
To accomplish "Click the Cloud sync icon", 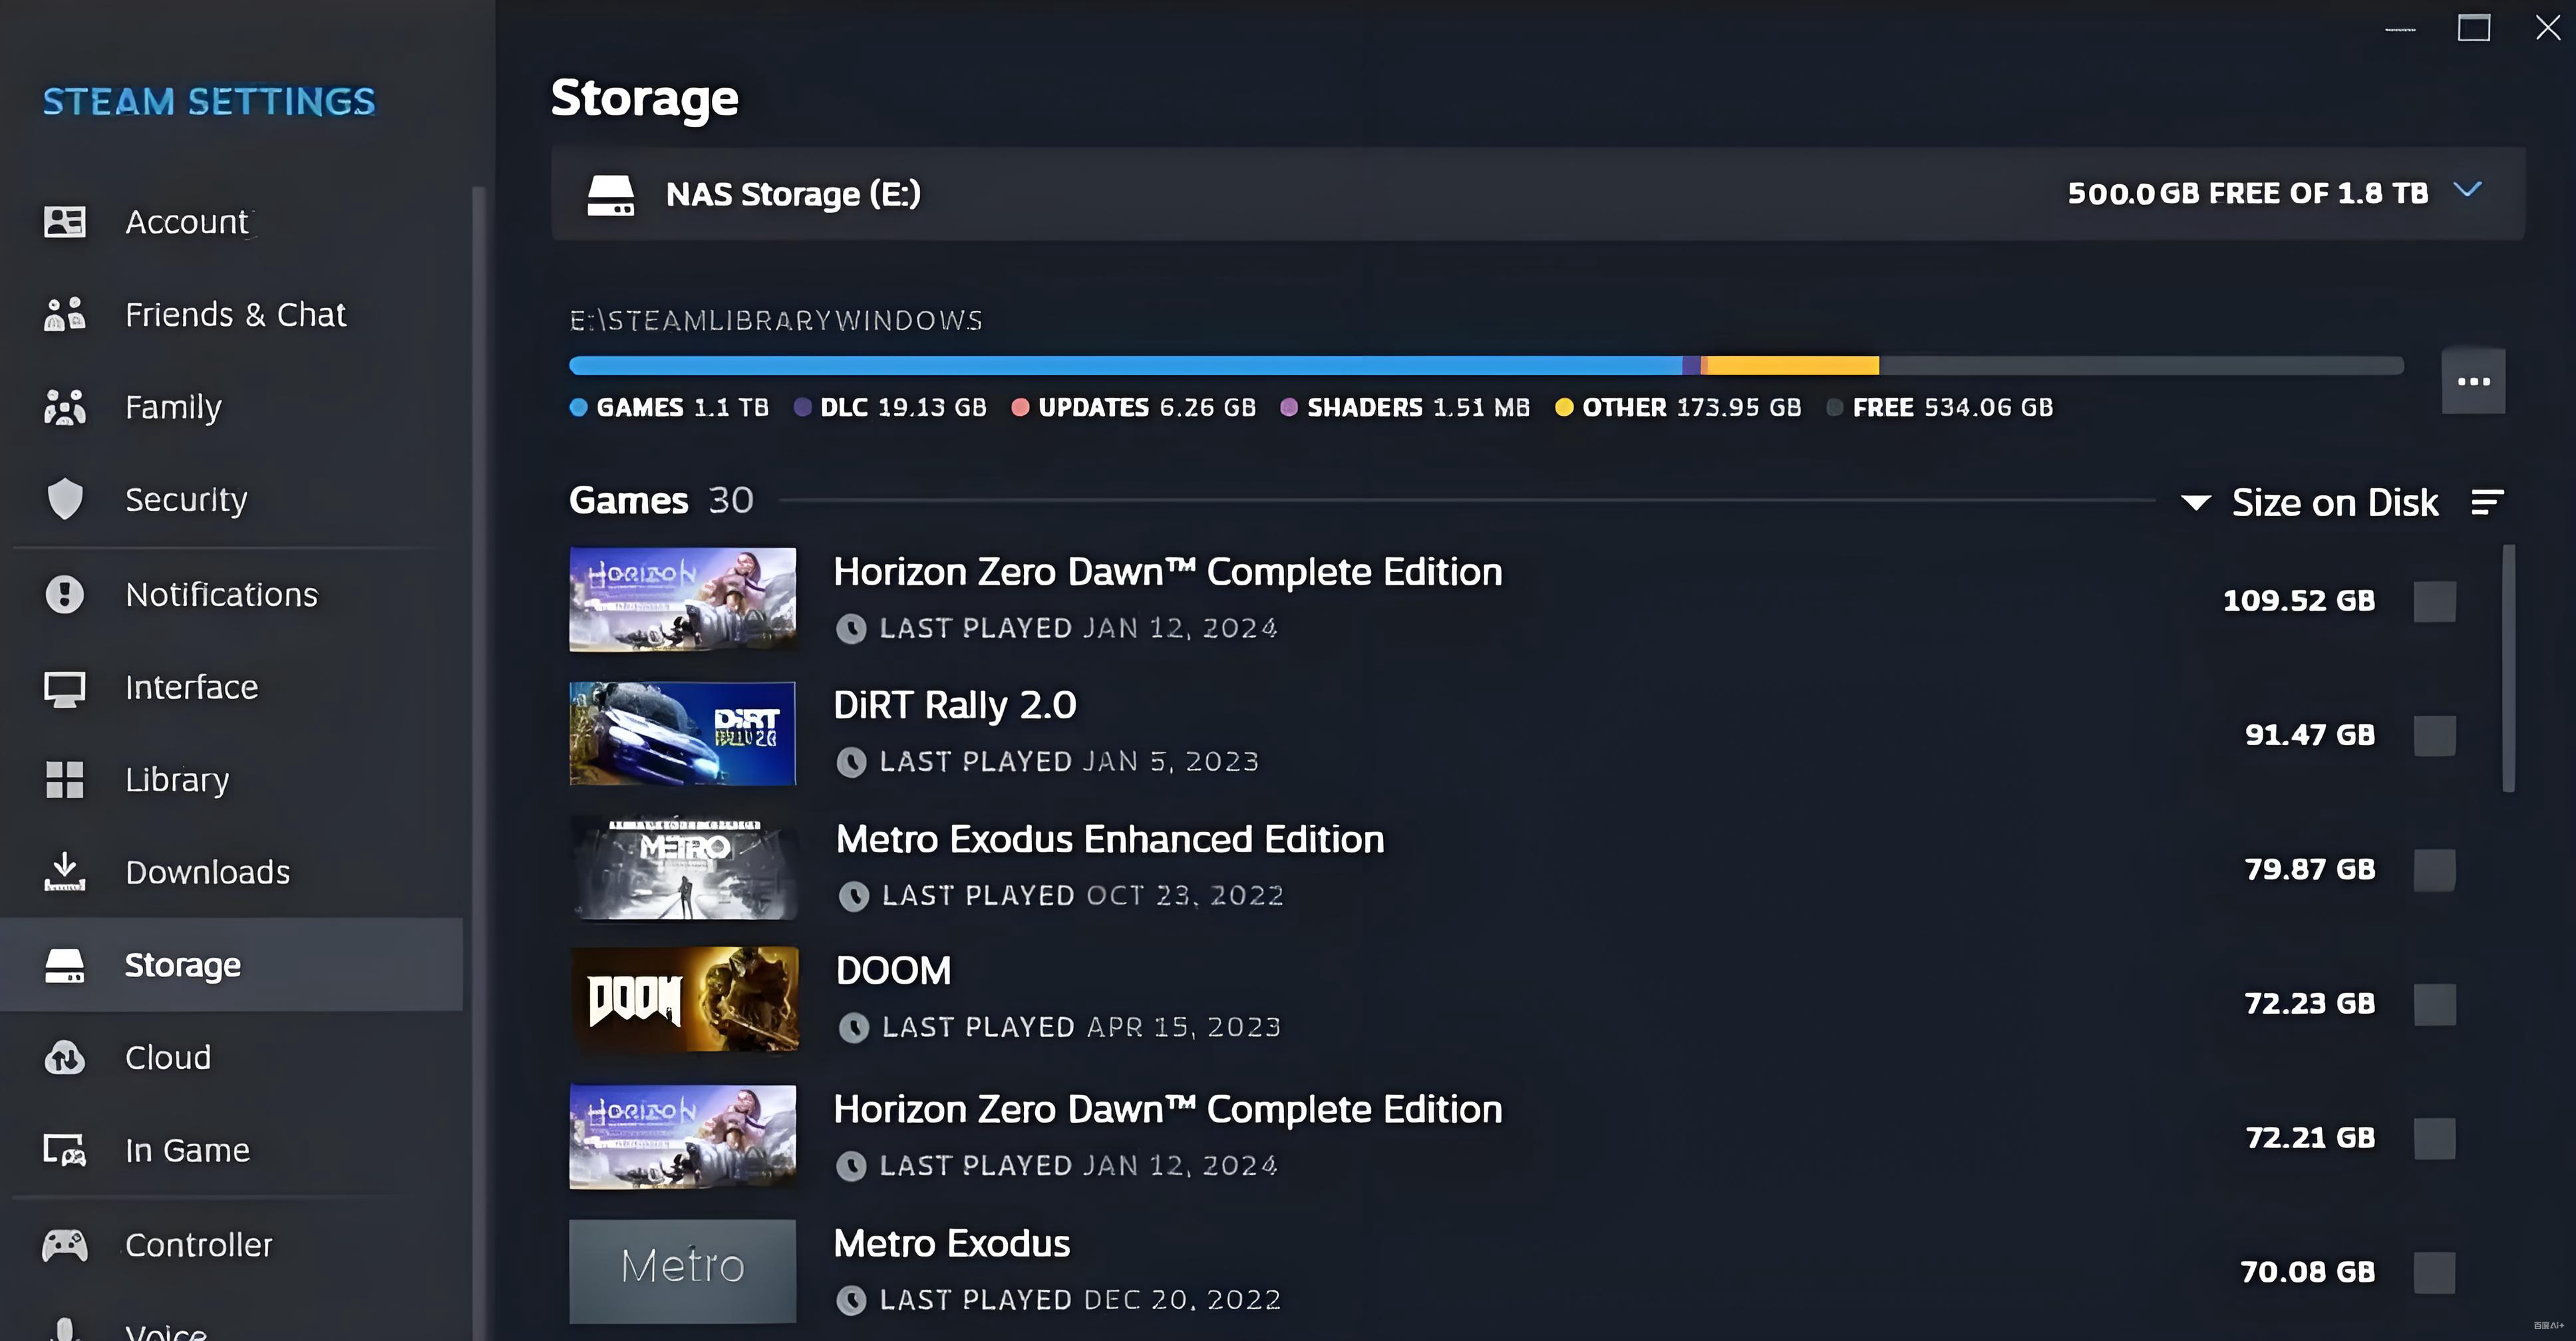I will point(65,1057).
